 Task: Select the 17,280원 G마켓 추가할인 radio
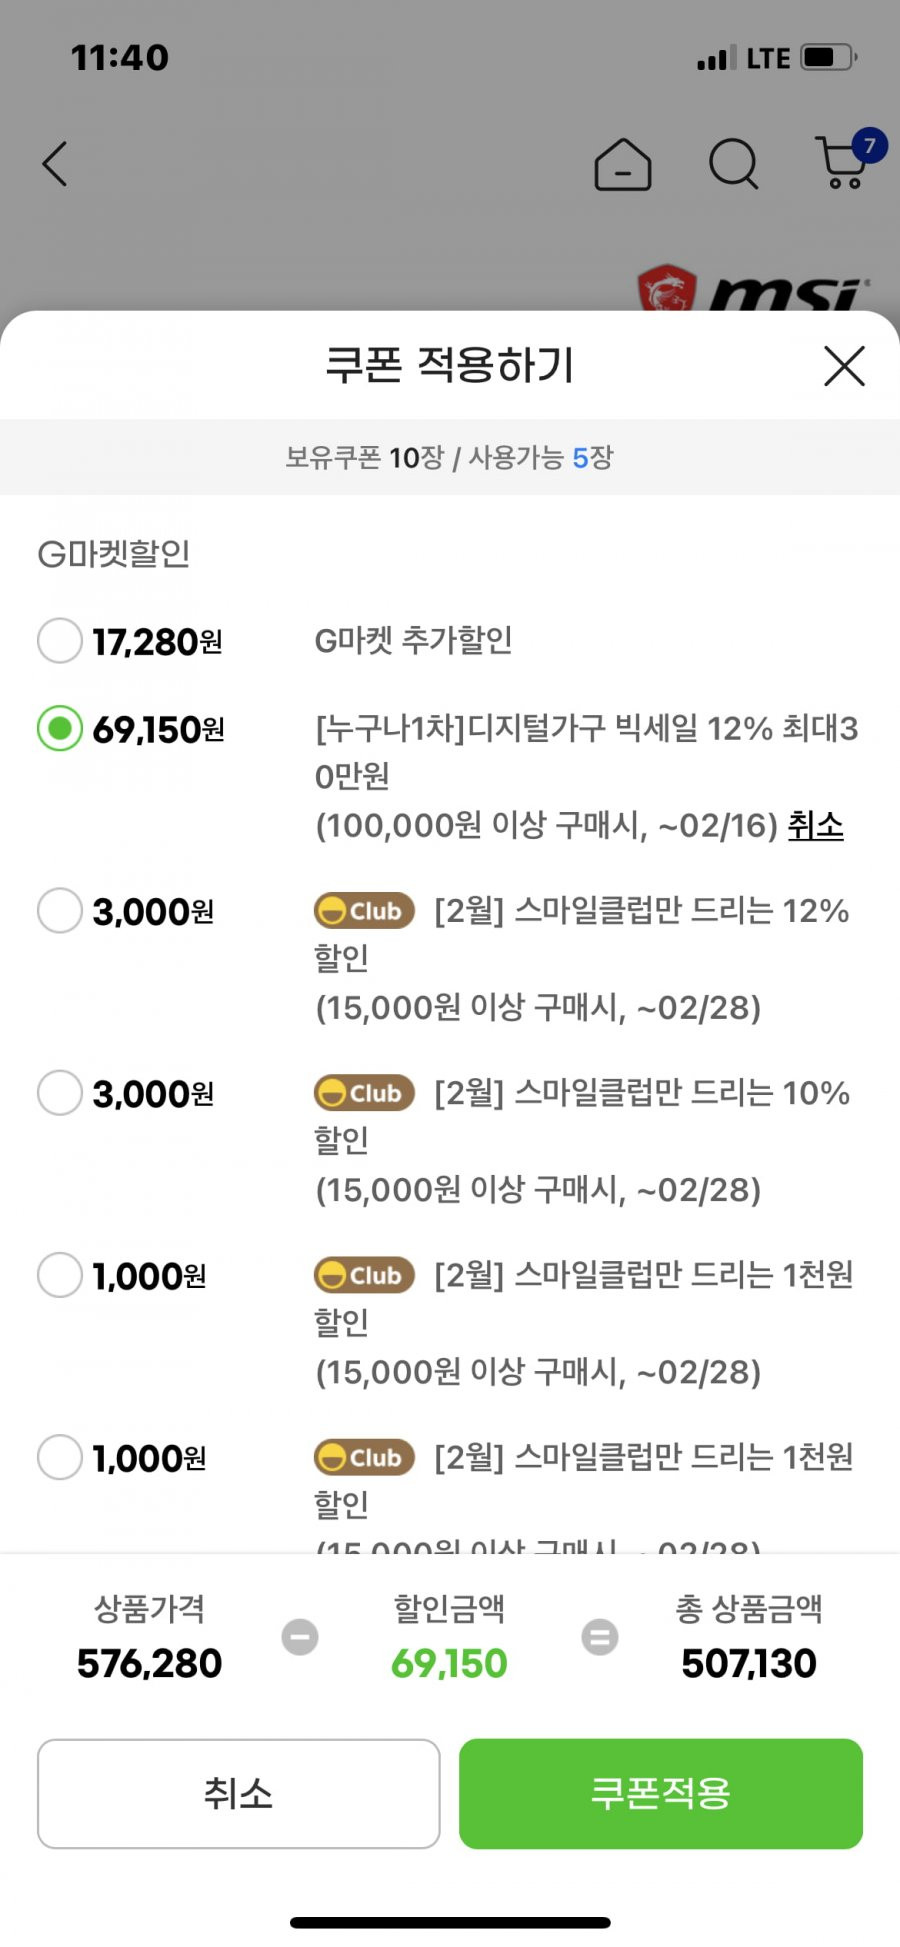60,640
